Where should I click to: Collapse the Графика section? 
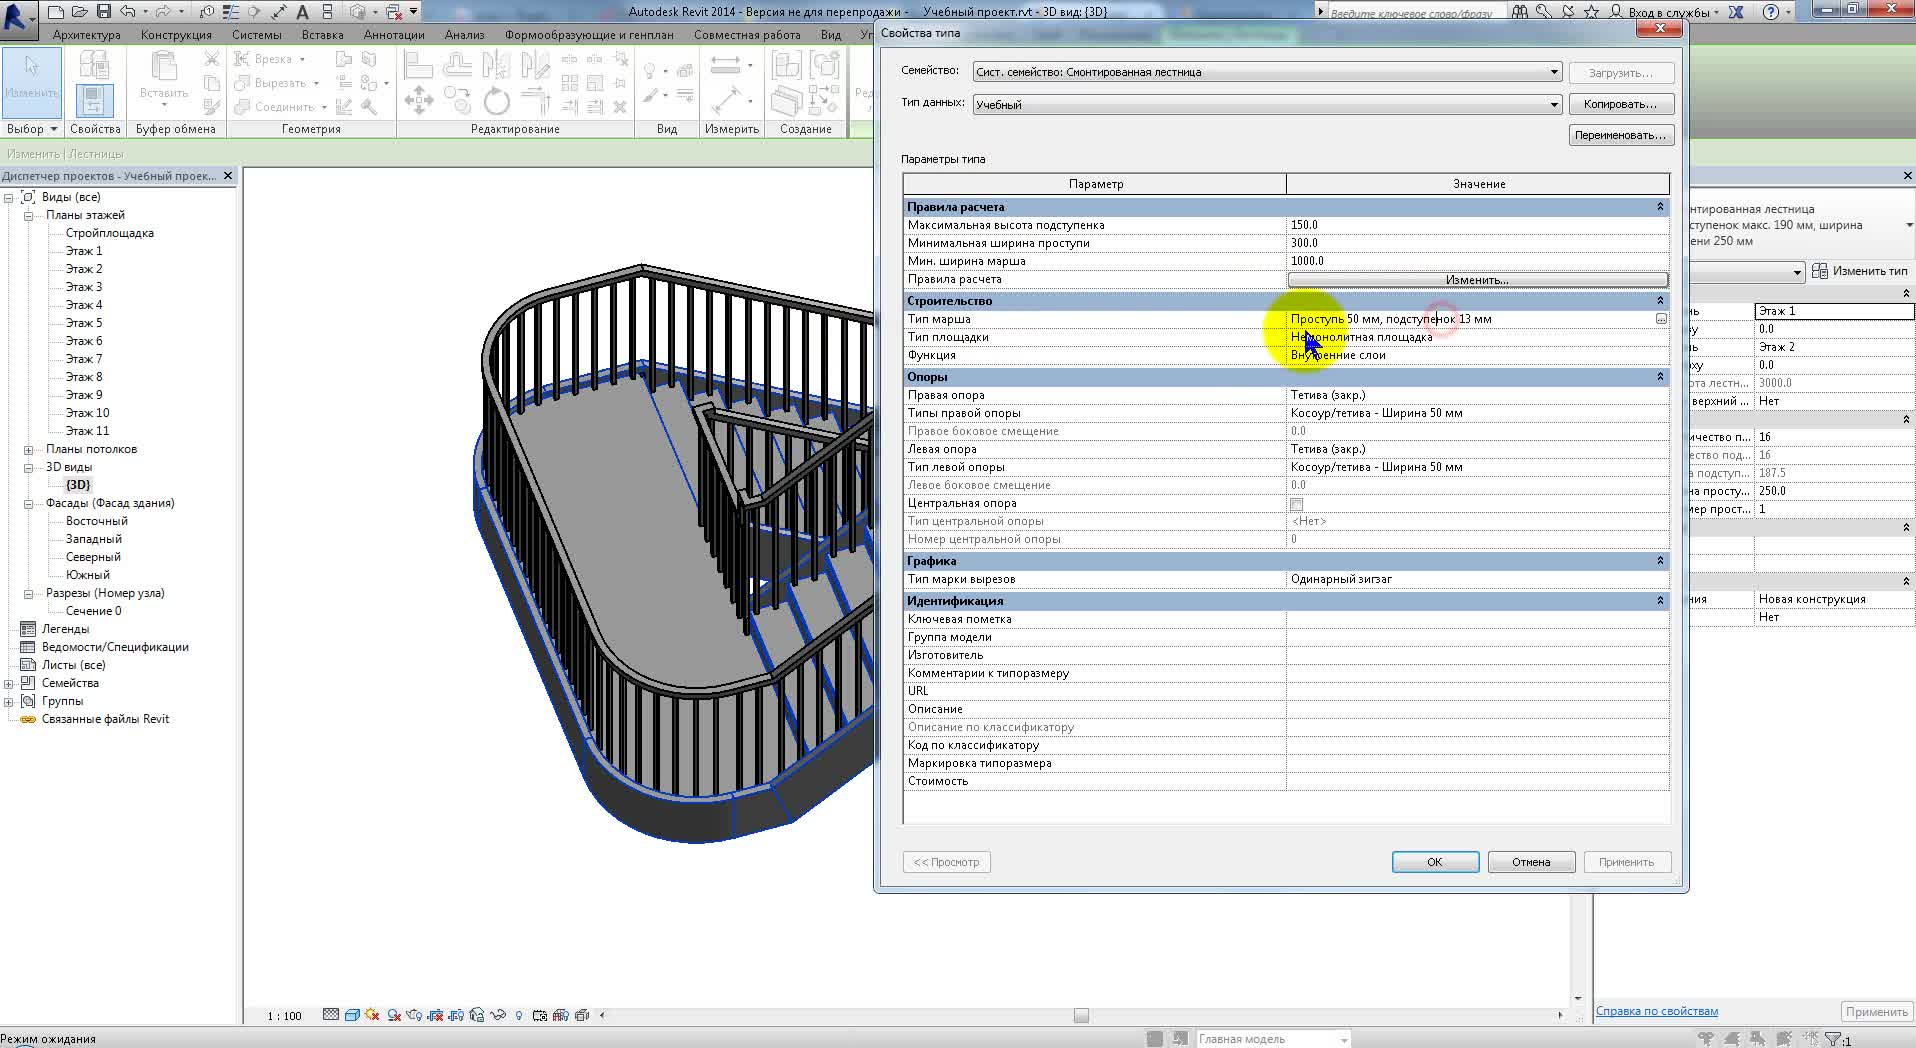1660,561
